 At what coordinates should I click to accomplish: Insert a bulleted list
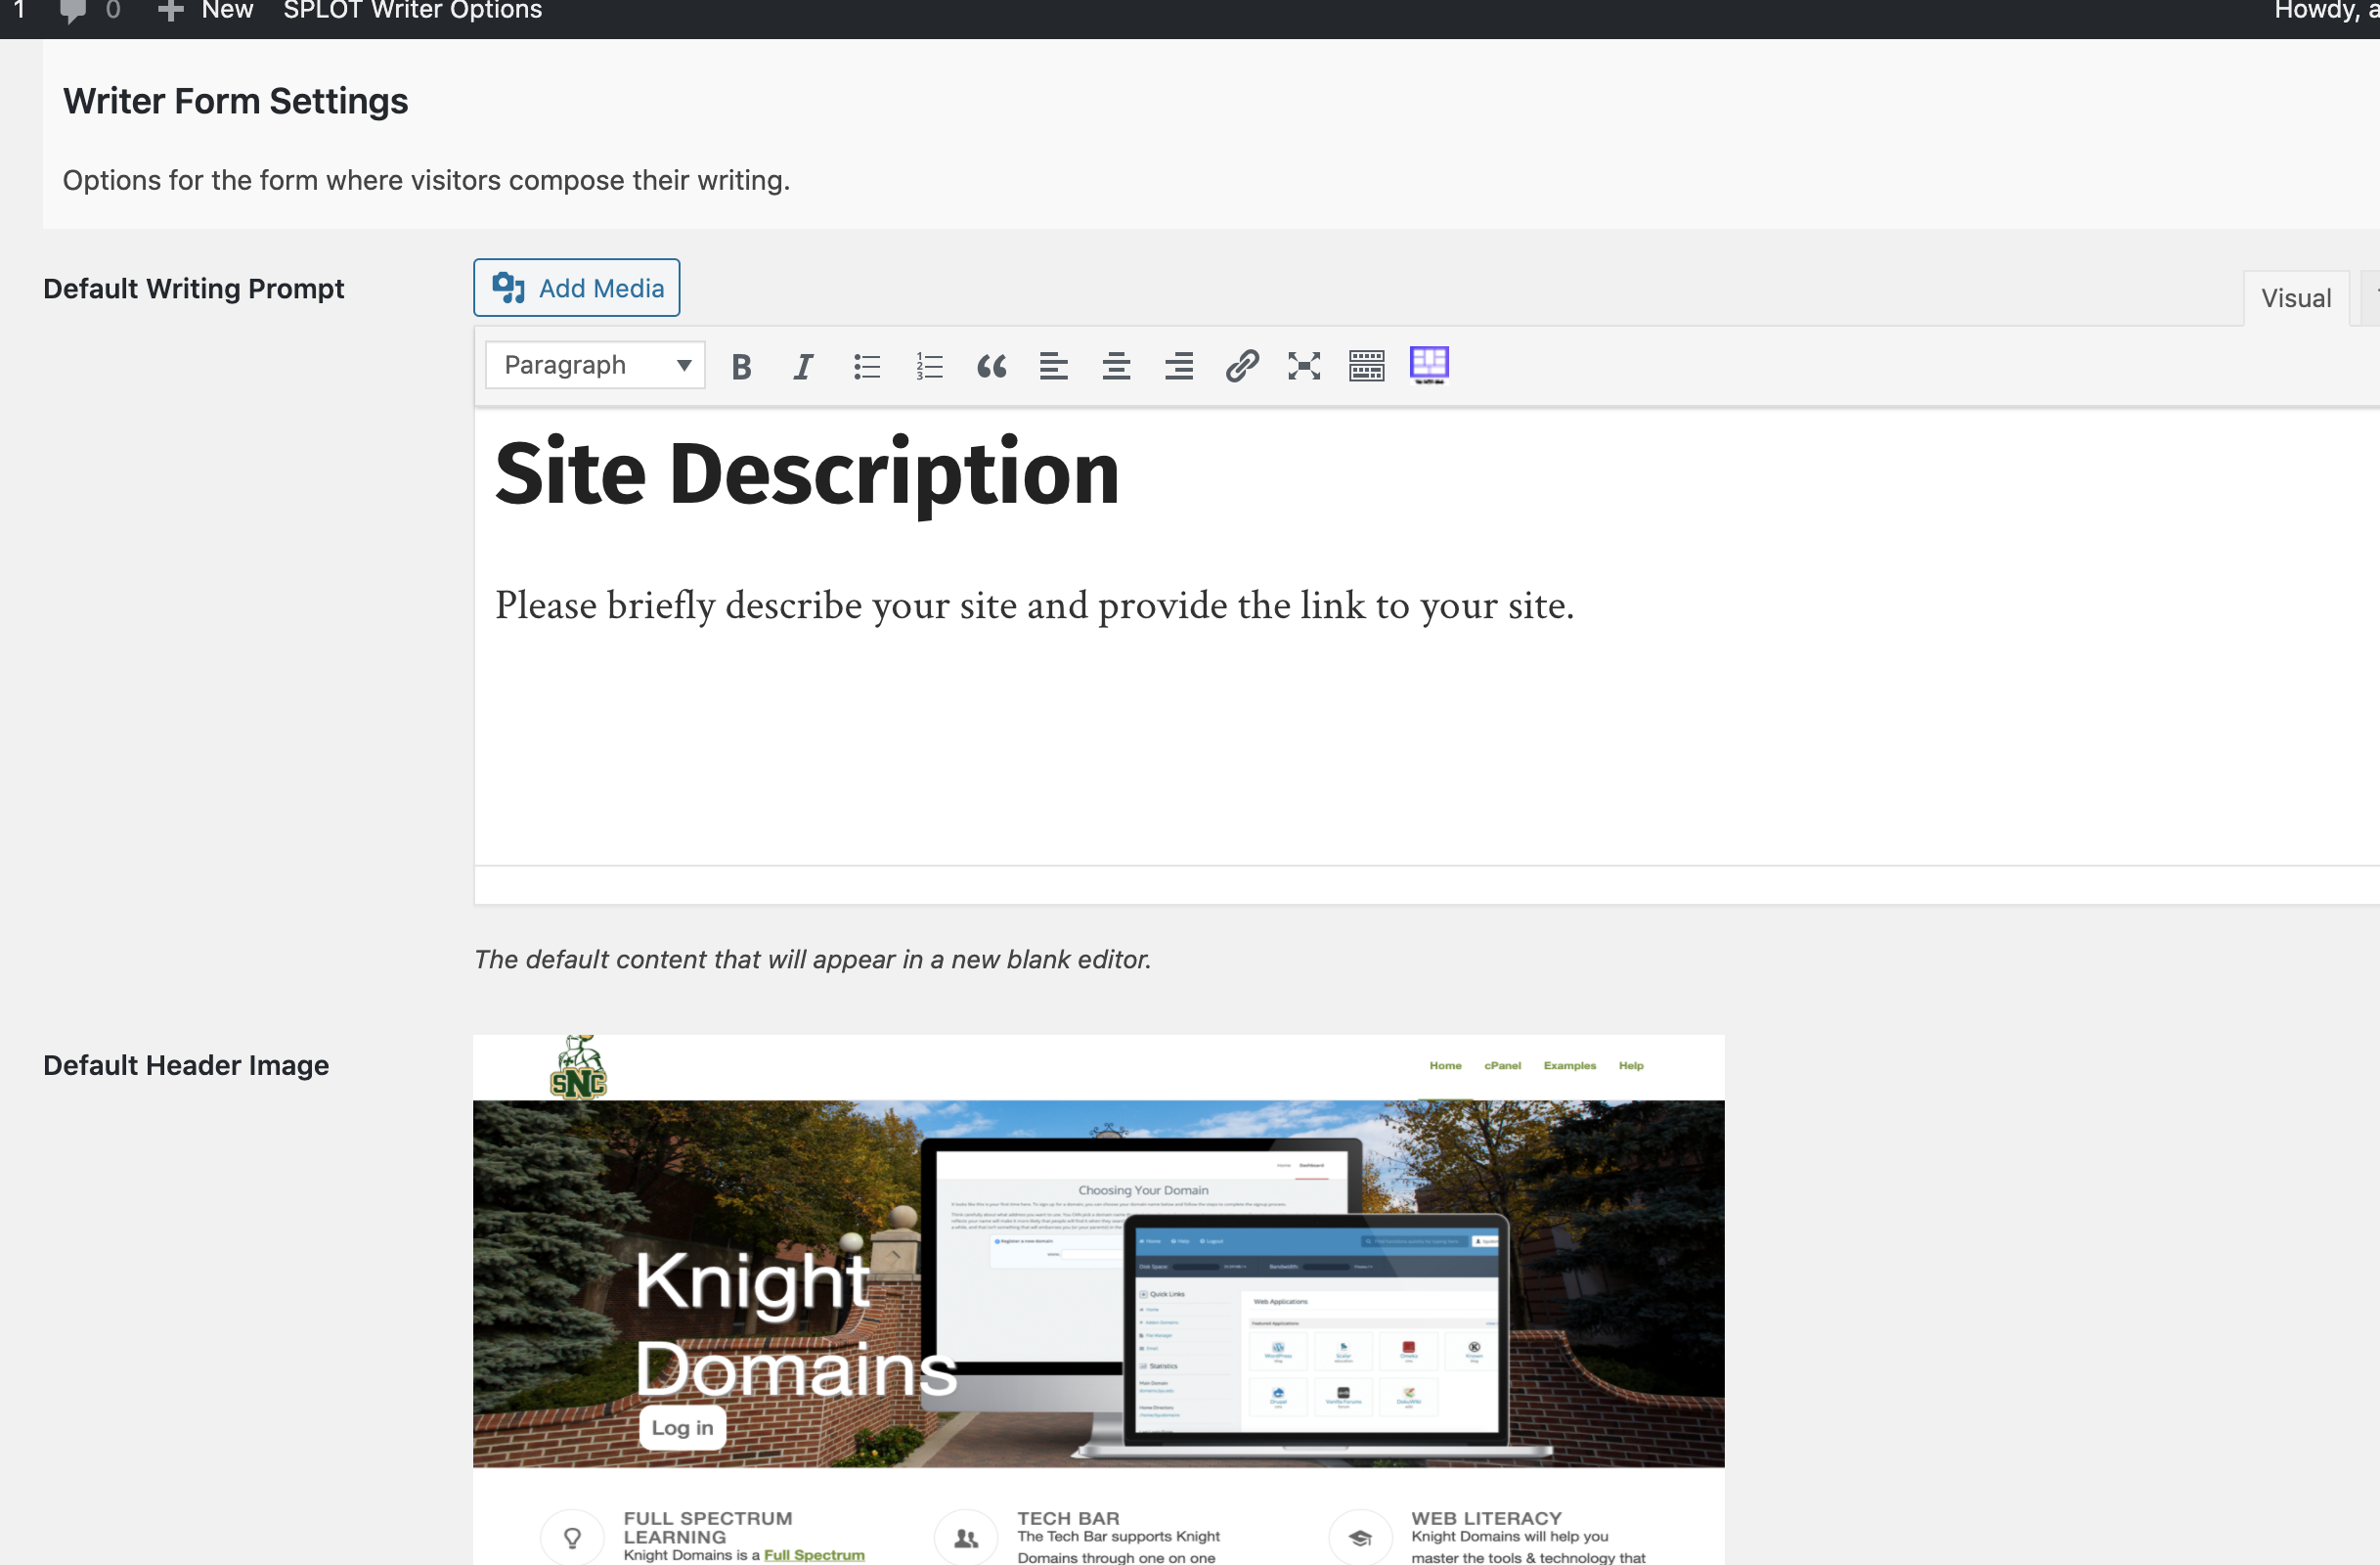866,366
